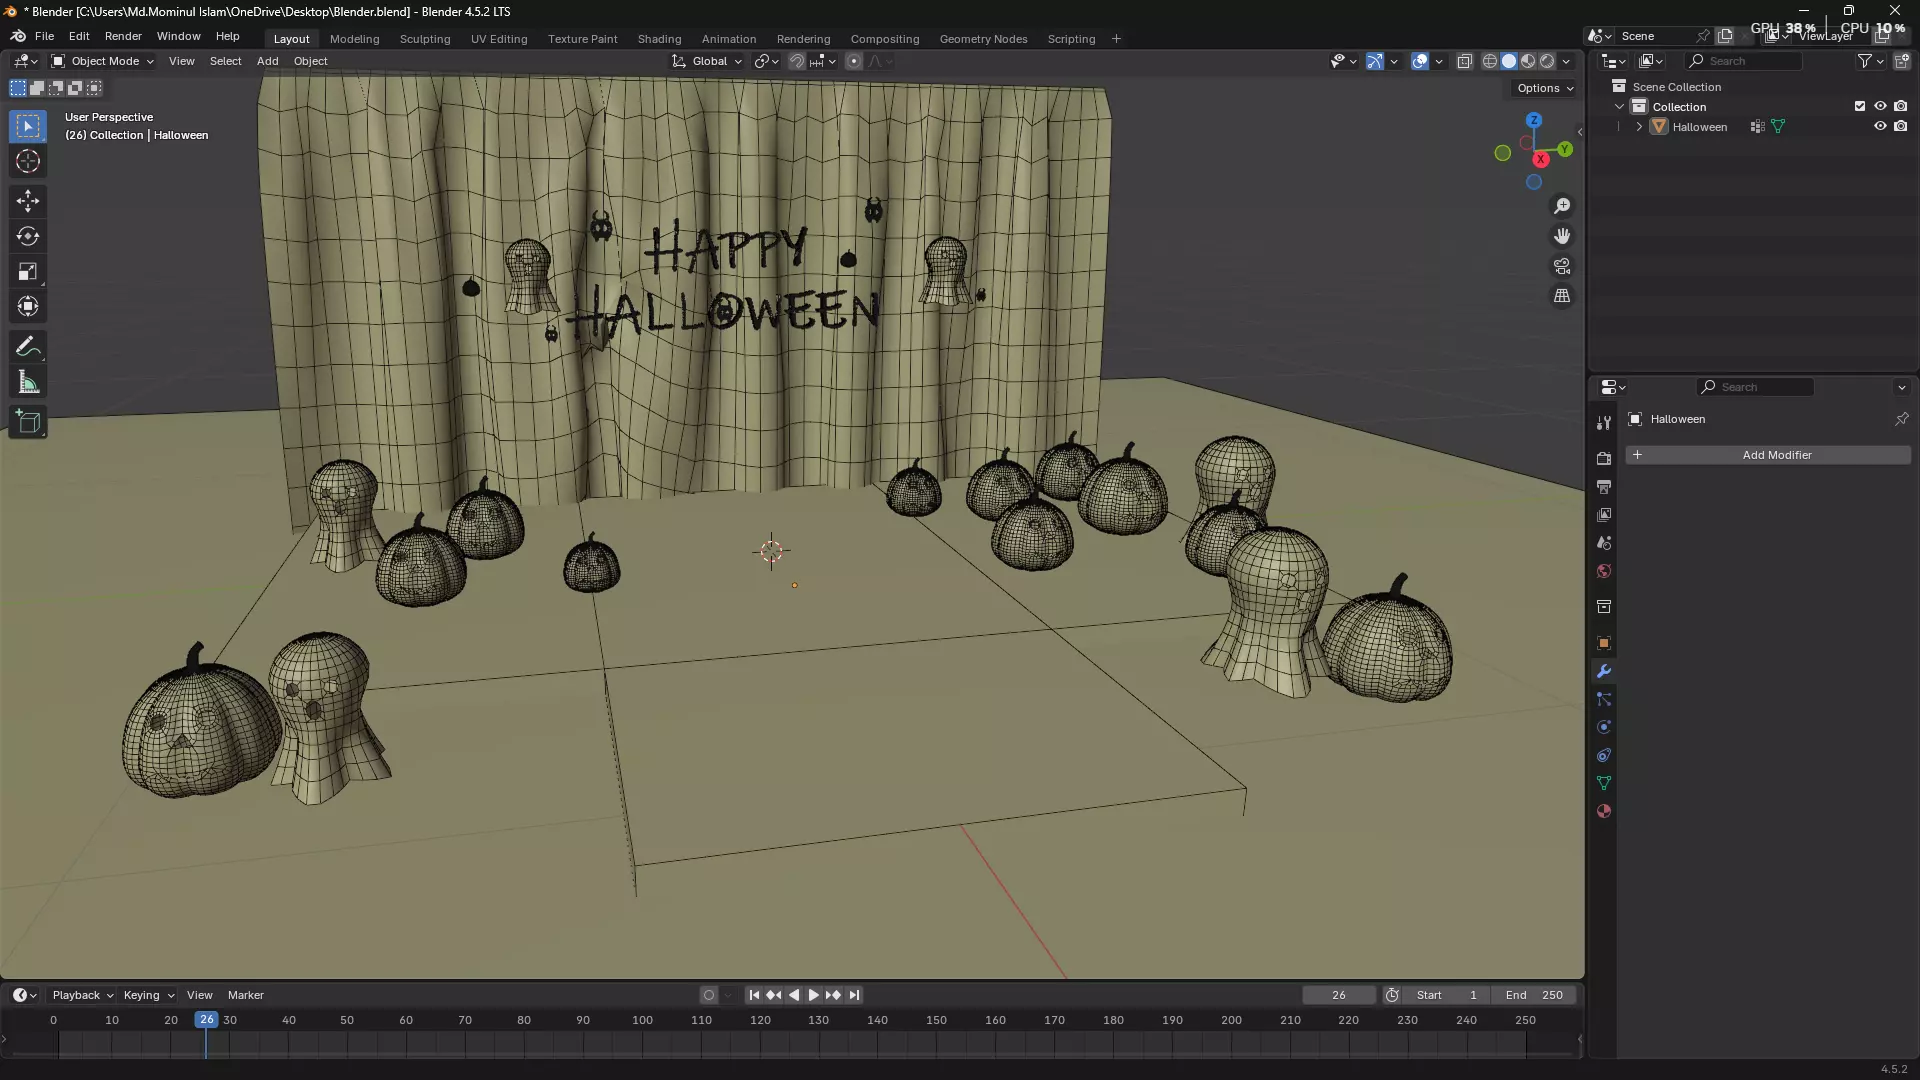Open the Object Constraints properties tab
Viewport: 1920px width, 1080px height.
pyautogui.click(x=1604, y=755)
